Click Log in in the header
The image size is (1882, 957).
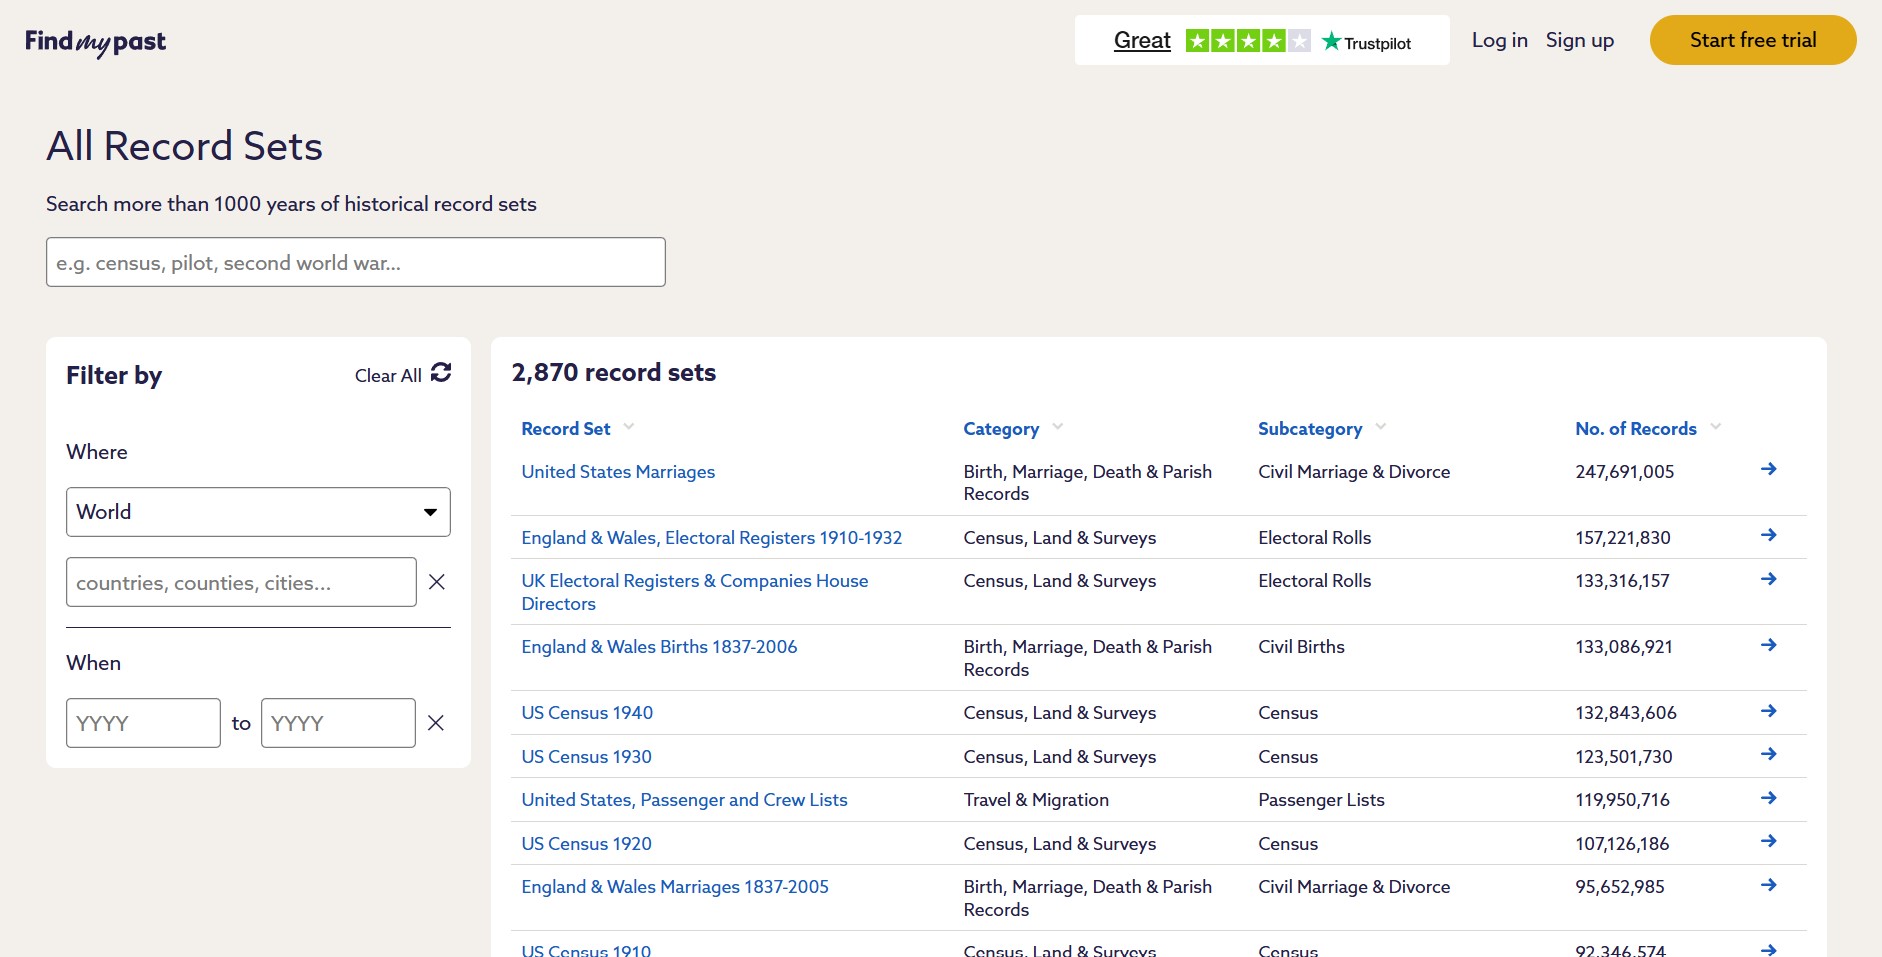pos(1499,40)
